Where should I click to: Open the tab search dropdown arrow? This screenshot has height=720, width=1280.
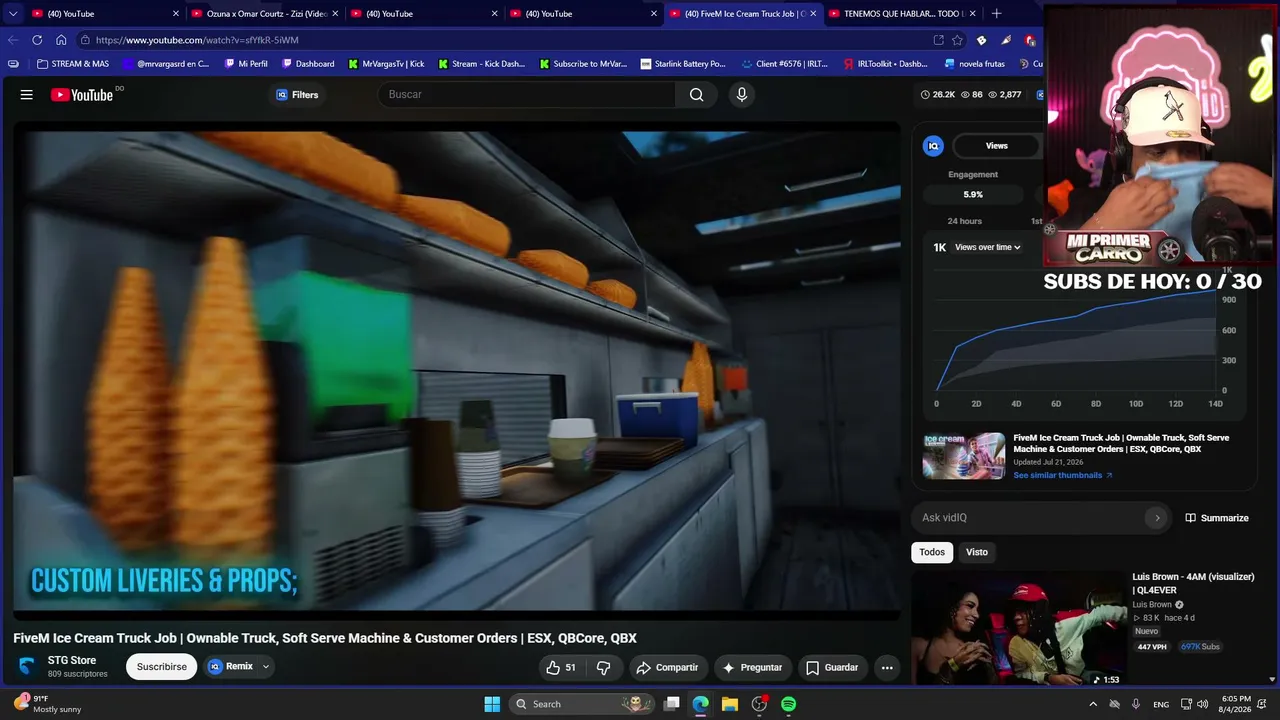[12, 14]
